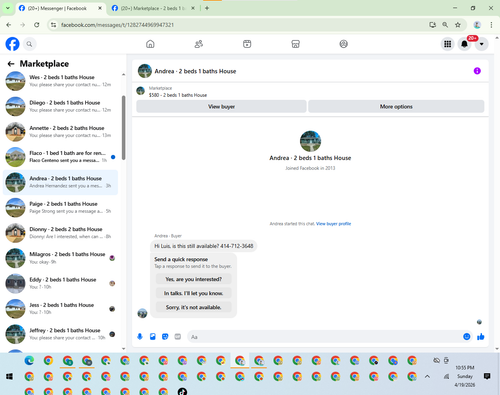Open Jeffrey 2 beds 1 baths chat

point(60,334)
